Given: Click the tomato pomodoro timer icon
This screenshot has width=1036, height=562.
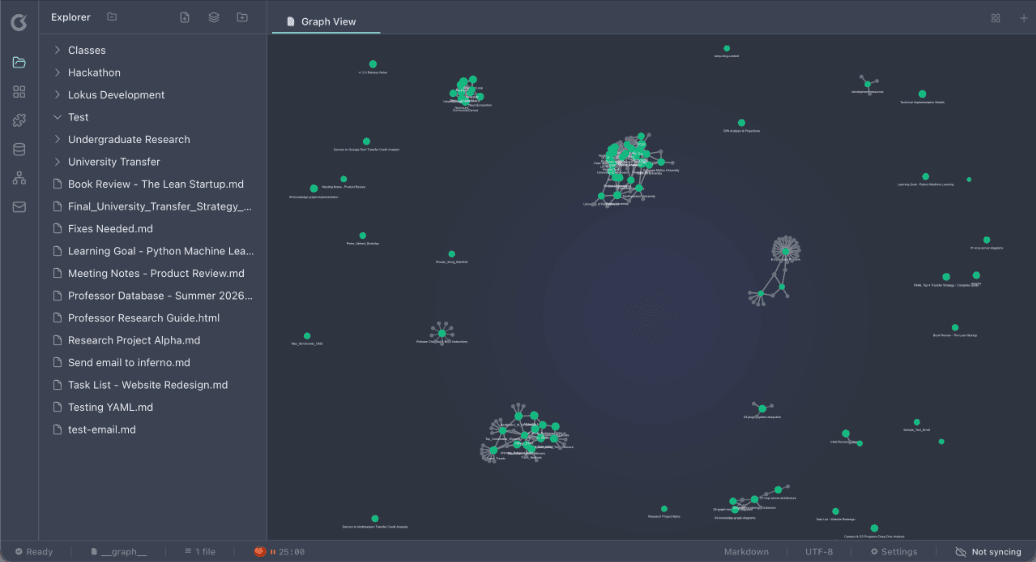Looking at the screenshot, I should (x=260, y=551).
